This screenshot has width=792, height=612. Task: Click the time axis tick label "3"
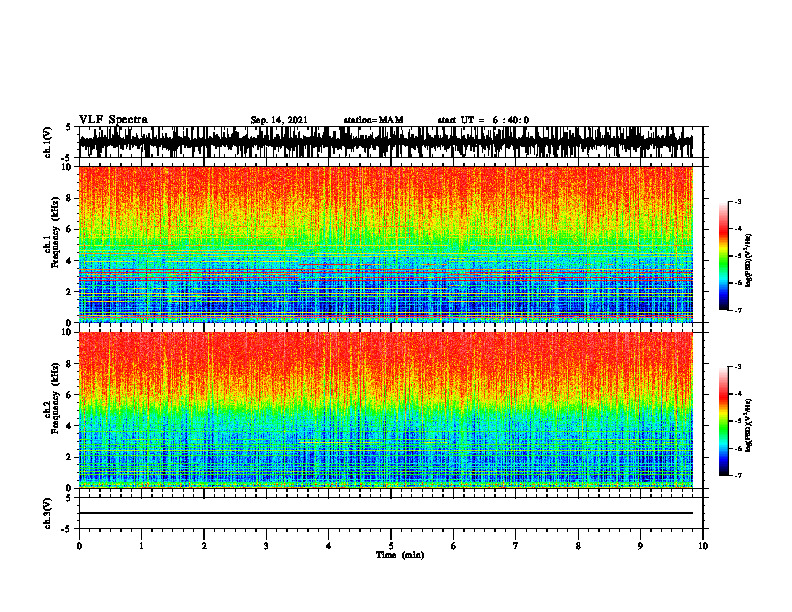point(266,546)
